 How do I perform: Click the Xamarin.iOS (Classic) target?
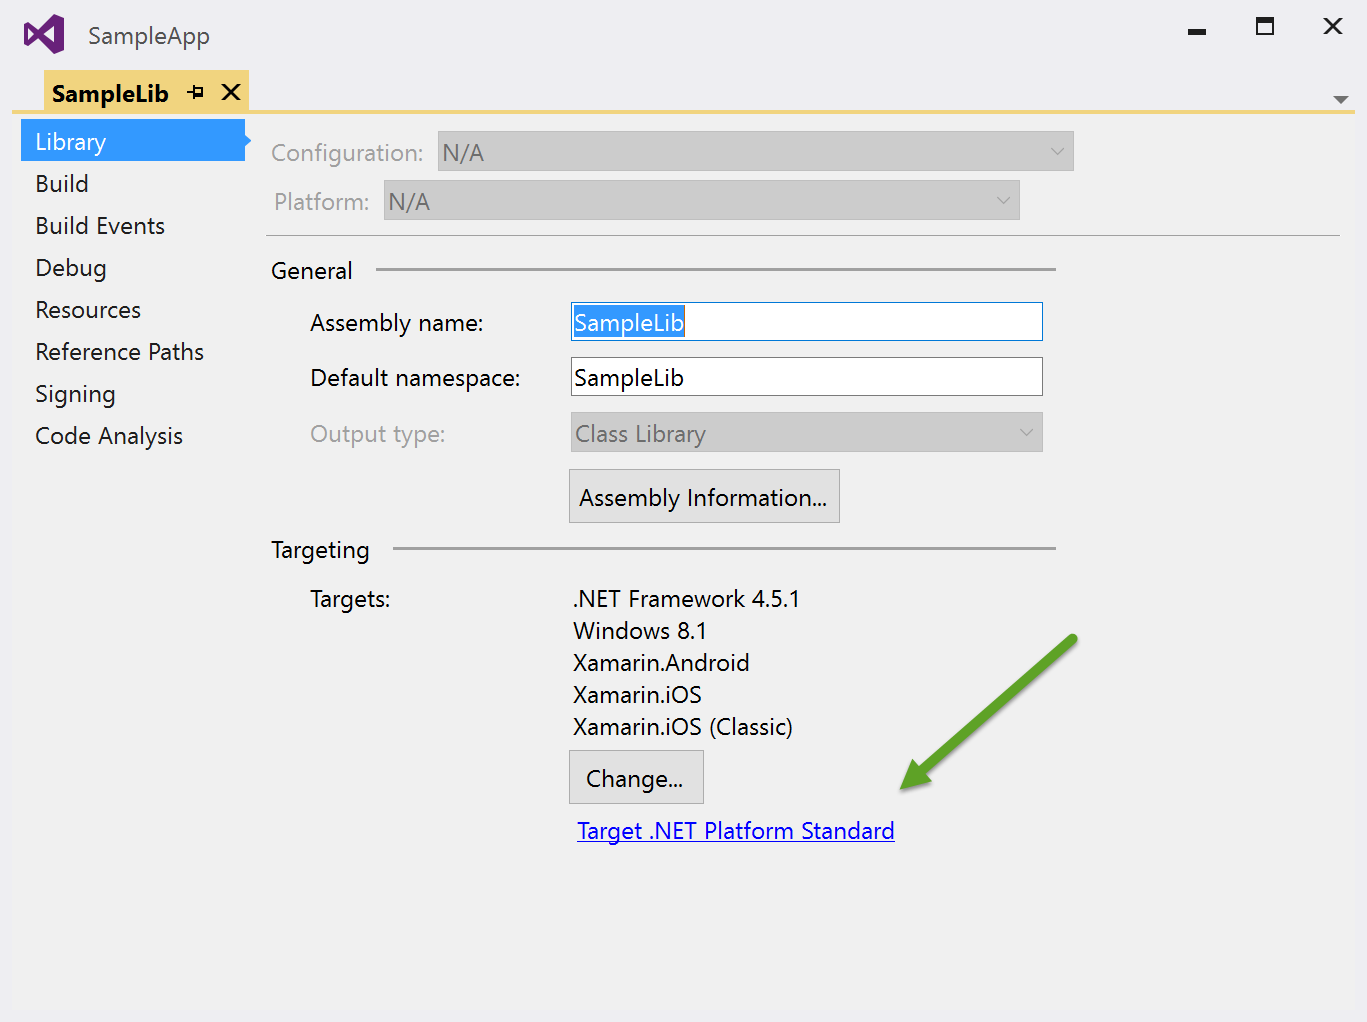click(683, 727)
